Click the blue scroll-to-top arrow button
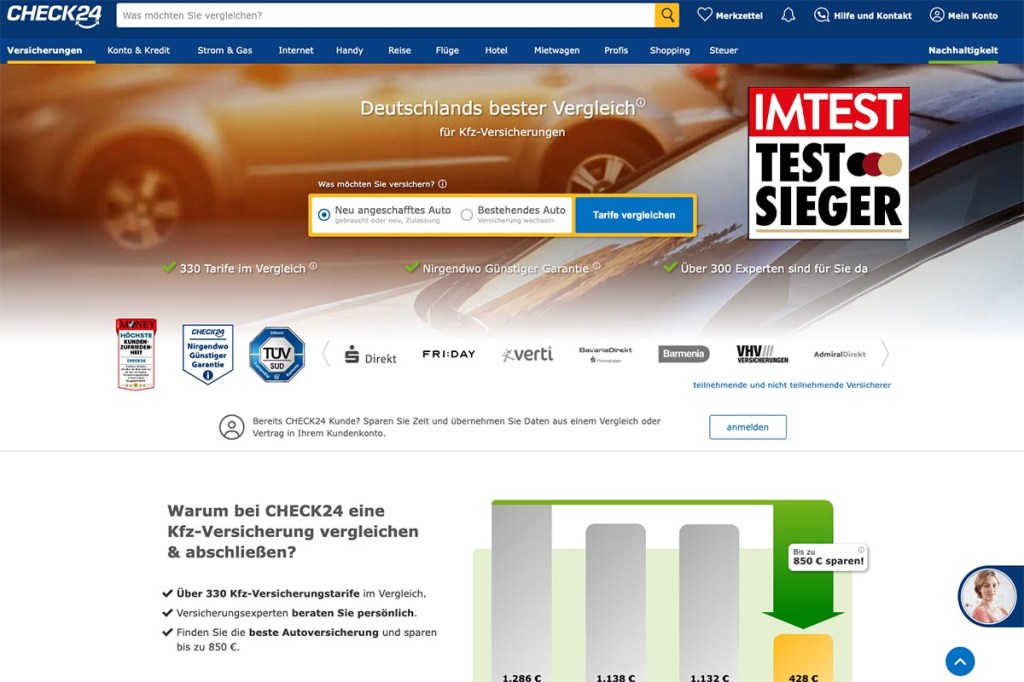The height and width of the screenshot is (682, 1024). point(960,661)
